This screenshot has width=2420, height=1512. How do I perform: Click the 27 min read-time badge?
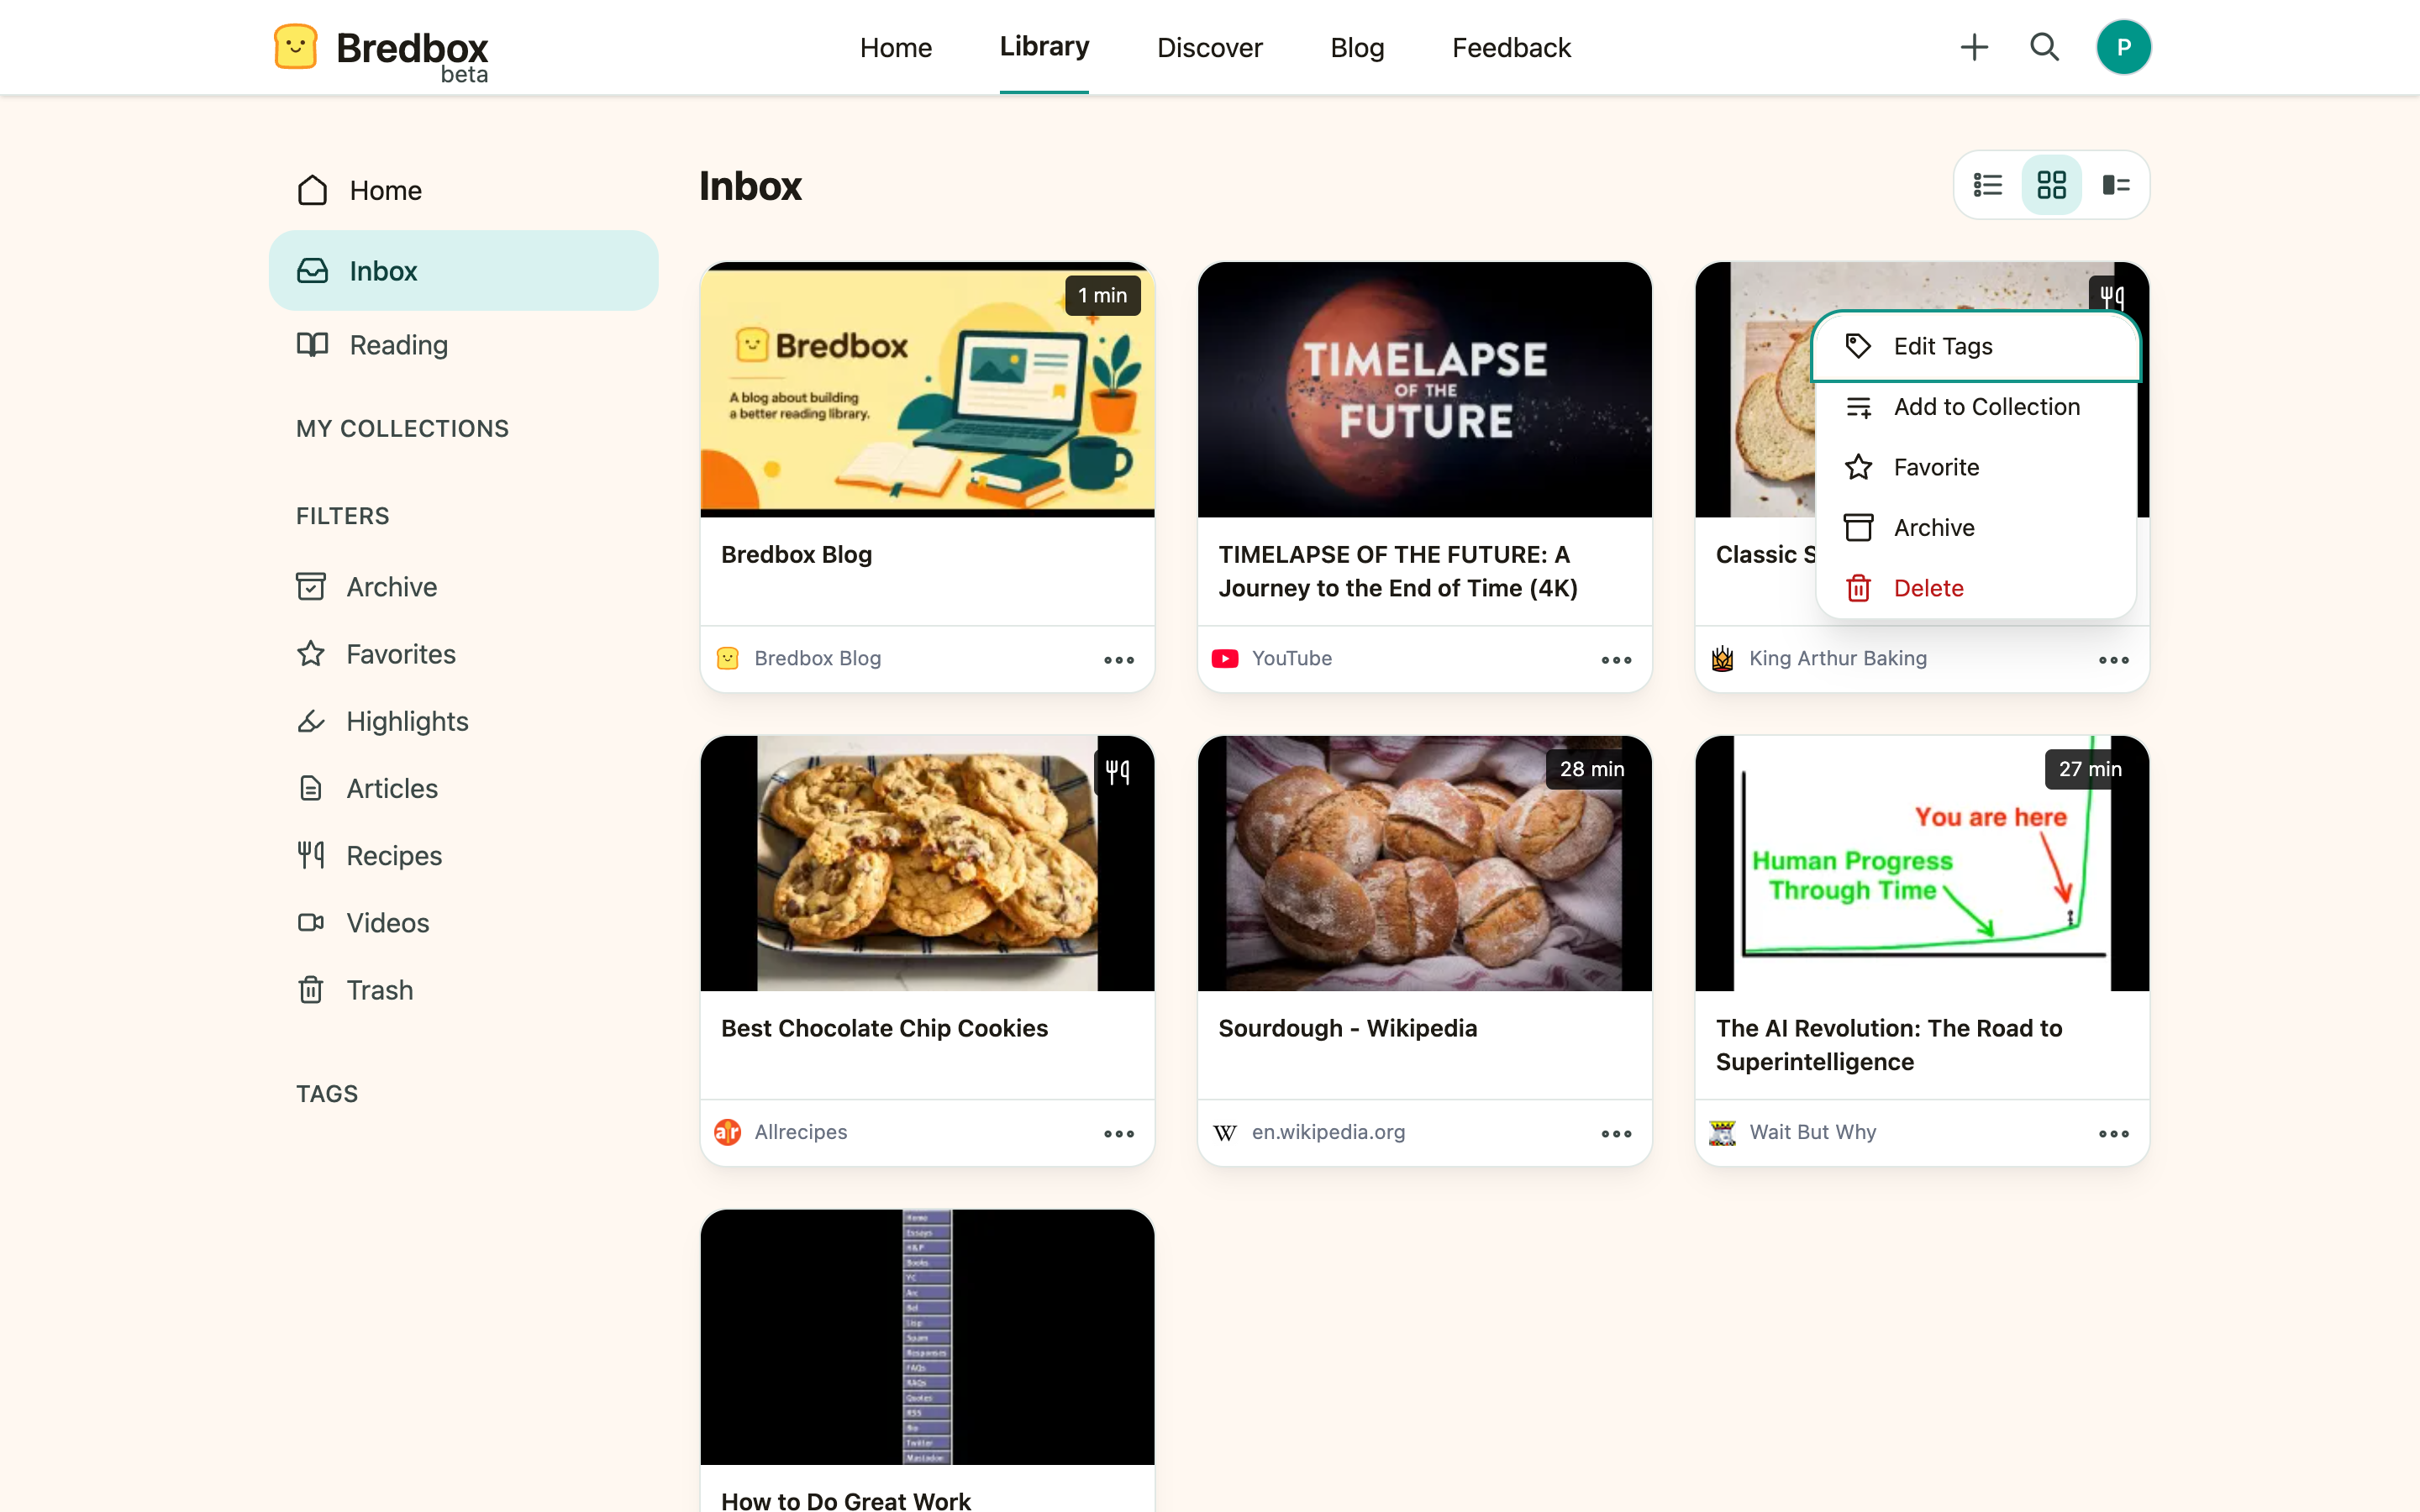pyautogui.click(x=2090, y=769)
